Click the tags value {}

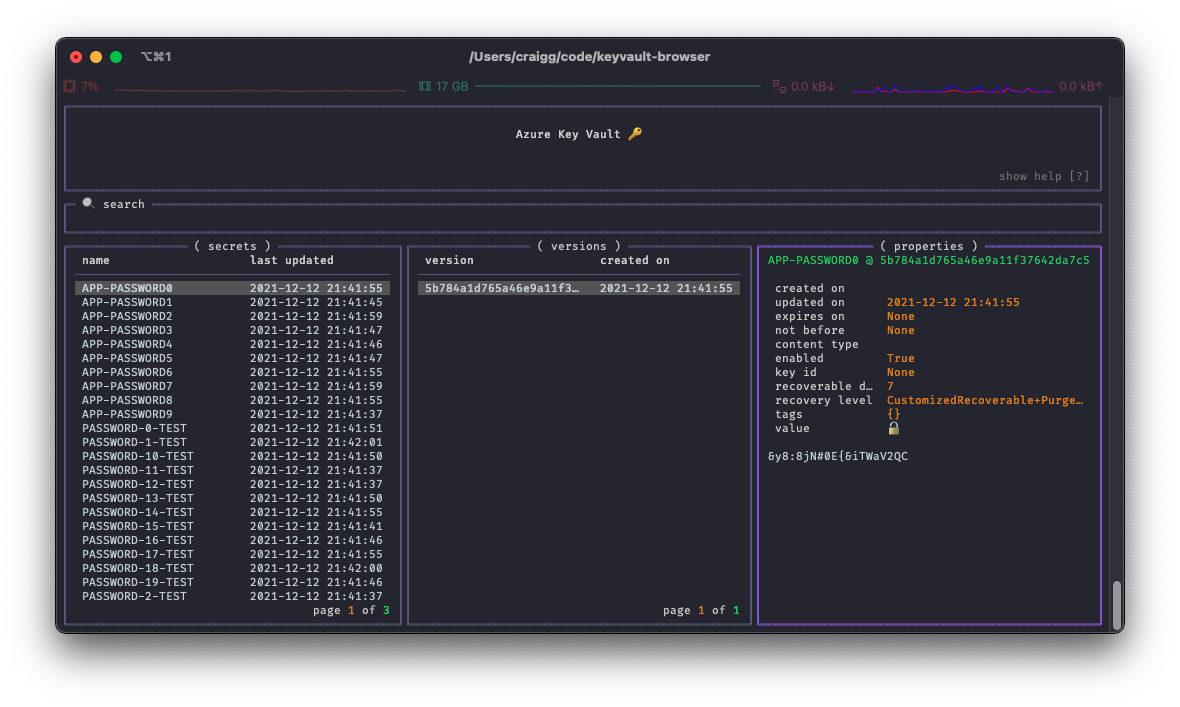[893, 414]
